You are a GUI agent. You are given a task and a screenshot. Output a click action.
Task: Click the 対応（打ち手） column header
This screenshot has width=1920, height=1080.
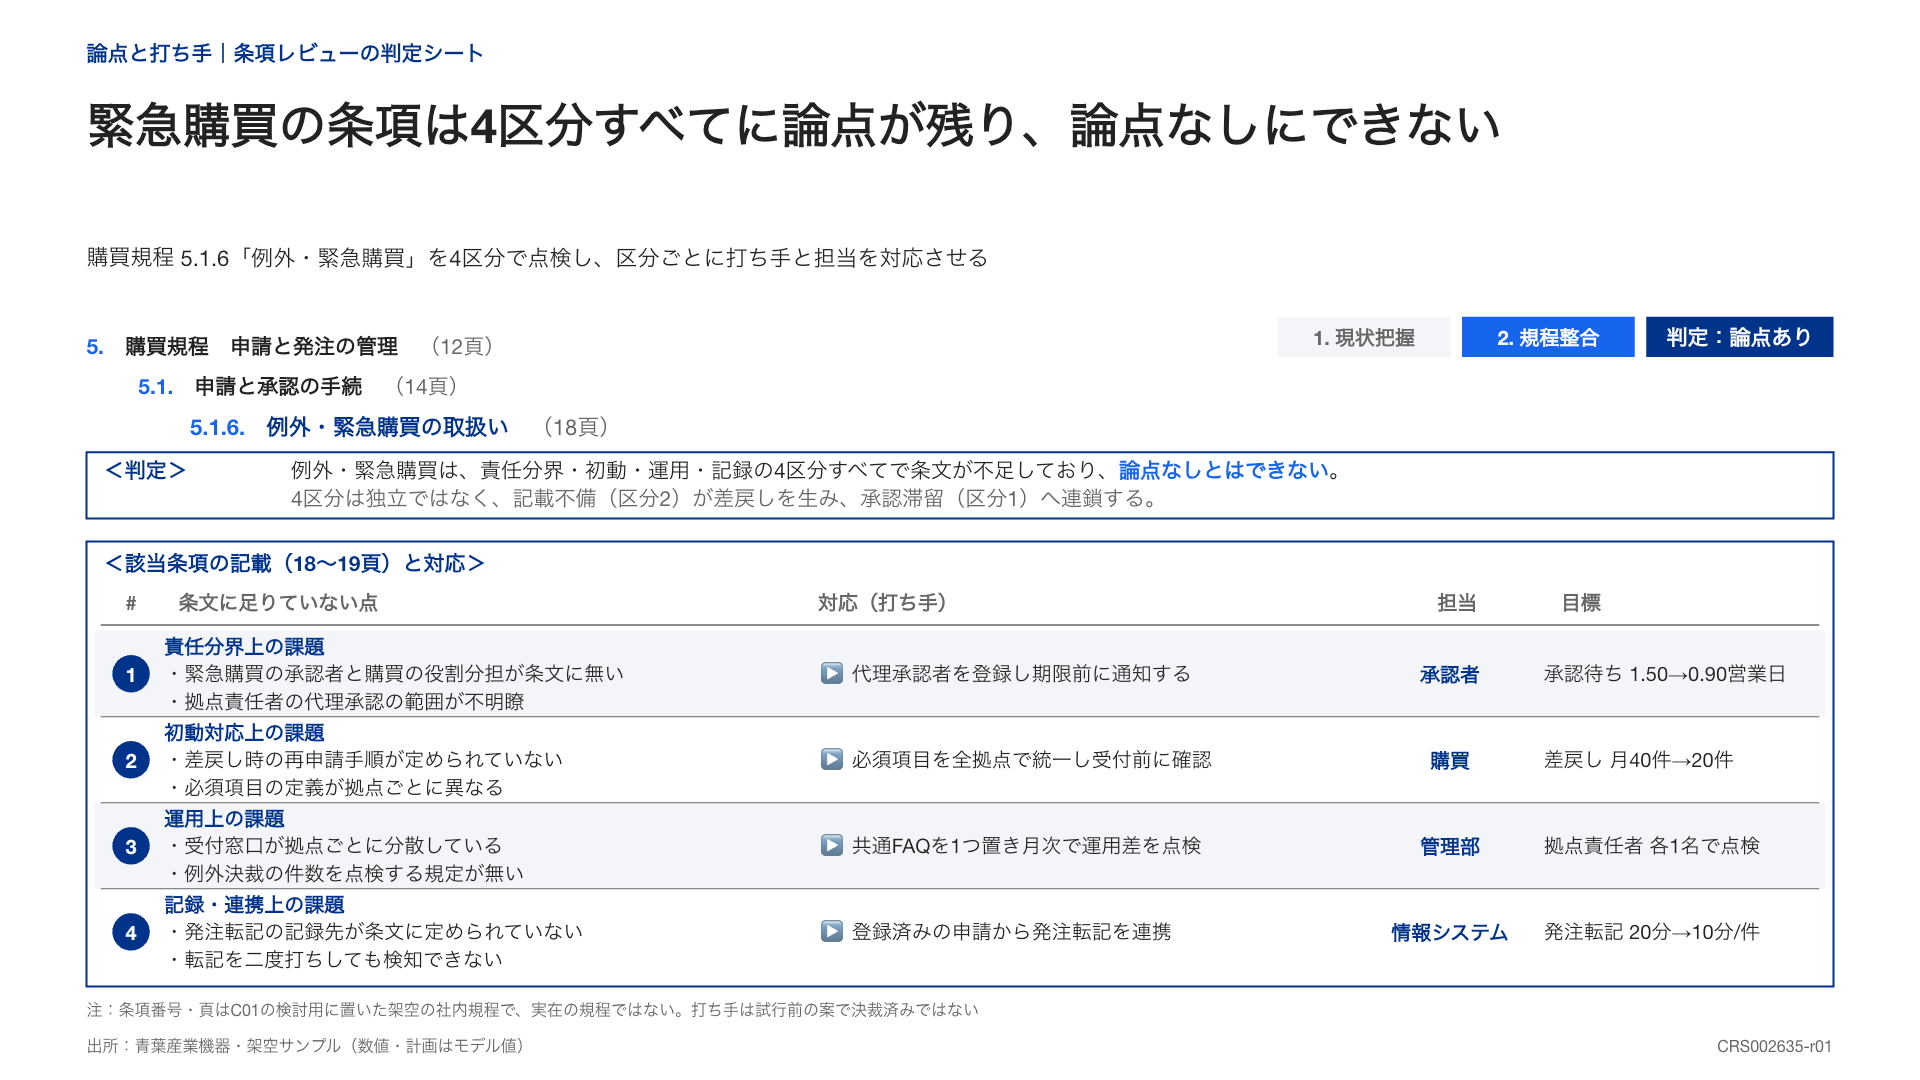coord(882,603)
